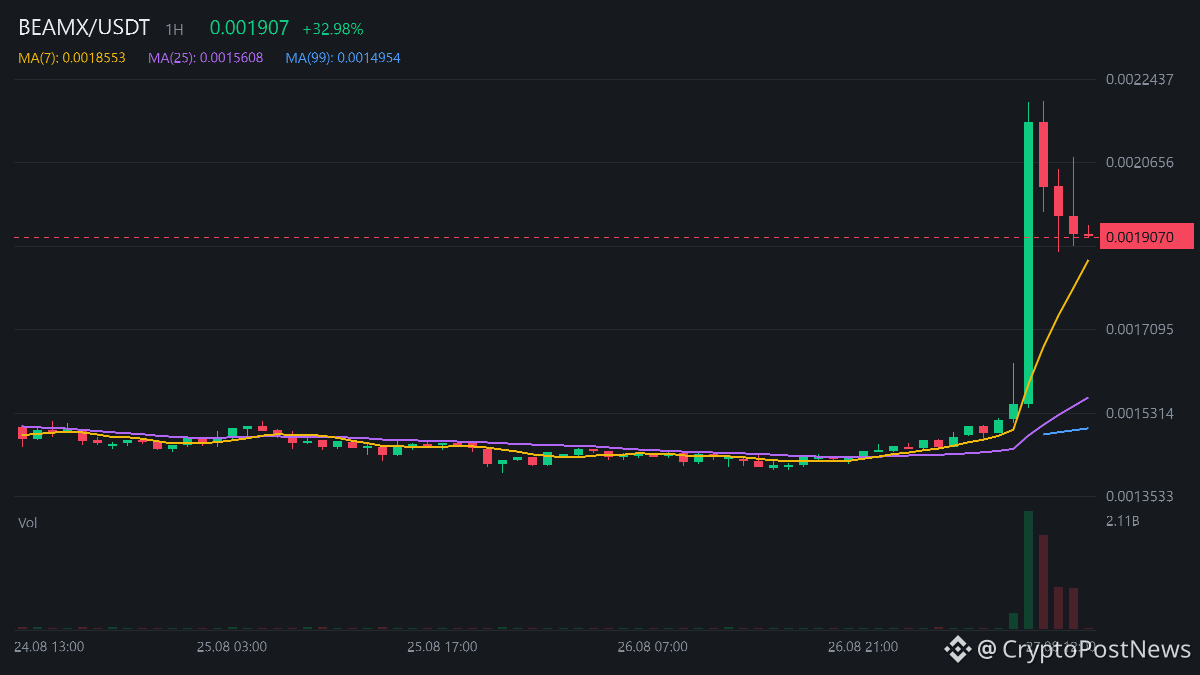Image resolution: width=1200 pixels, height=675 pixels.
Task: Click the 25.08 03:00 time label
Action: pyautogui.click(x=231, y=647)
